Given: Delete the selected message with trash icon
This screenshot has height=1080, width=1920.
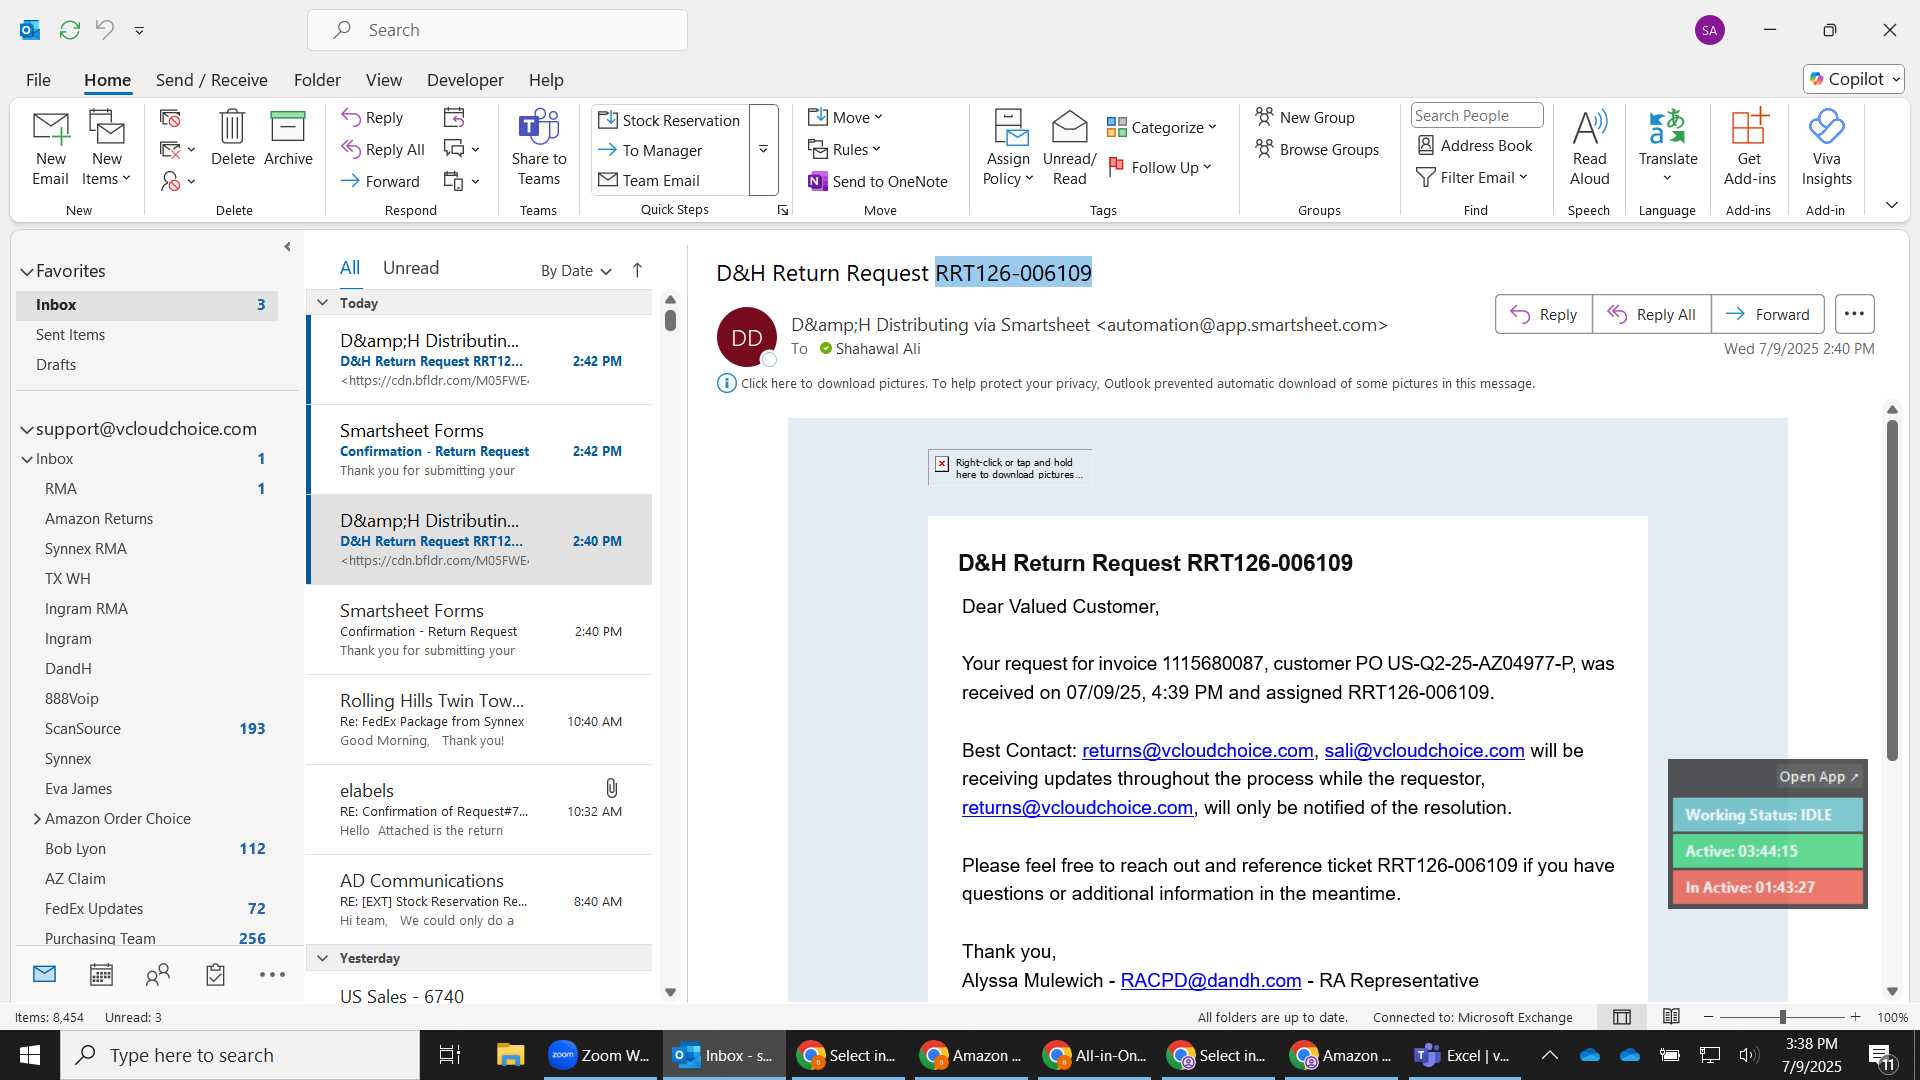Looking at the screenshot, I should [232, 138].
